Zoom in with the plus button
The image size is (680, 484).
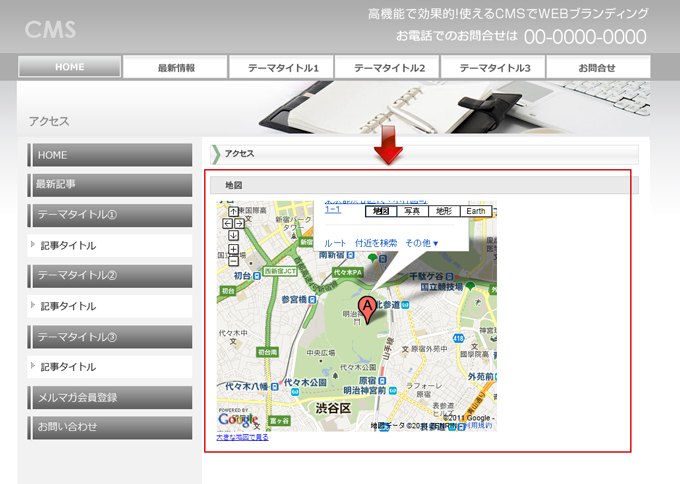click(x=233, y=249)
